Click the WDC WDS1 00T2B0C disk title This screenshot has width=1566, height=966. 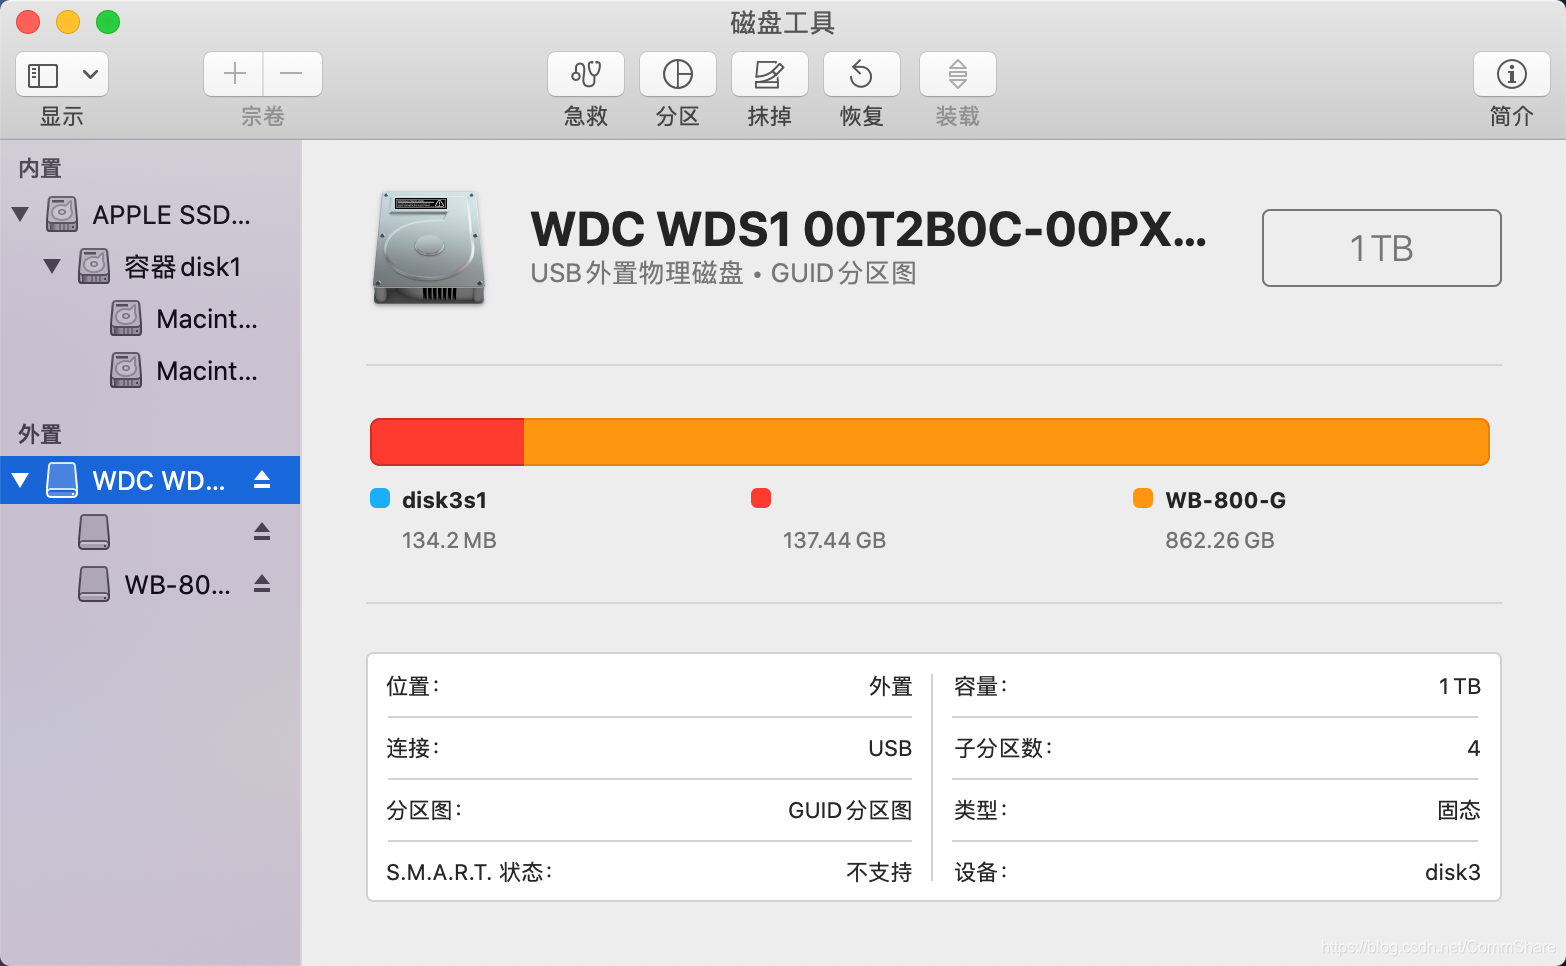[868, 229]
